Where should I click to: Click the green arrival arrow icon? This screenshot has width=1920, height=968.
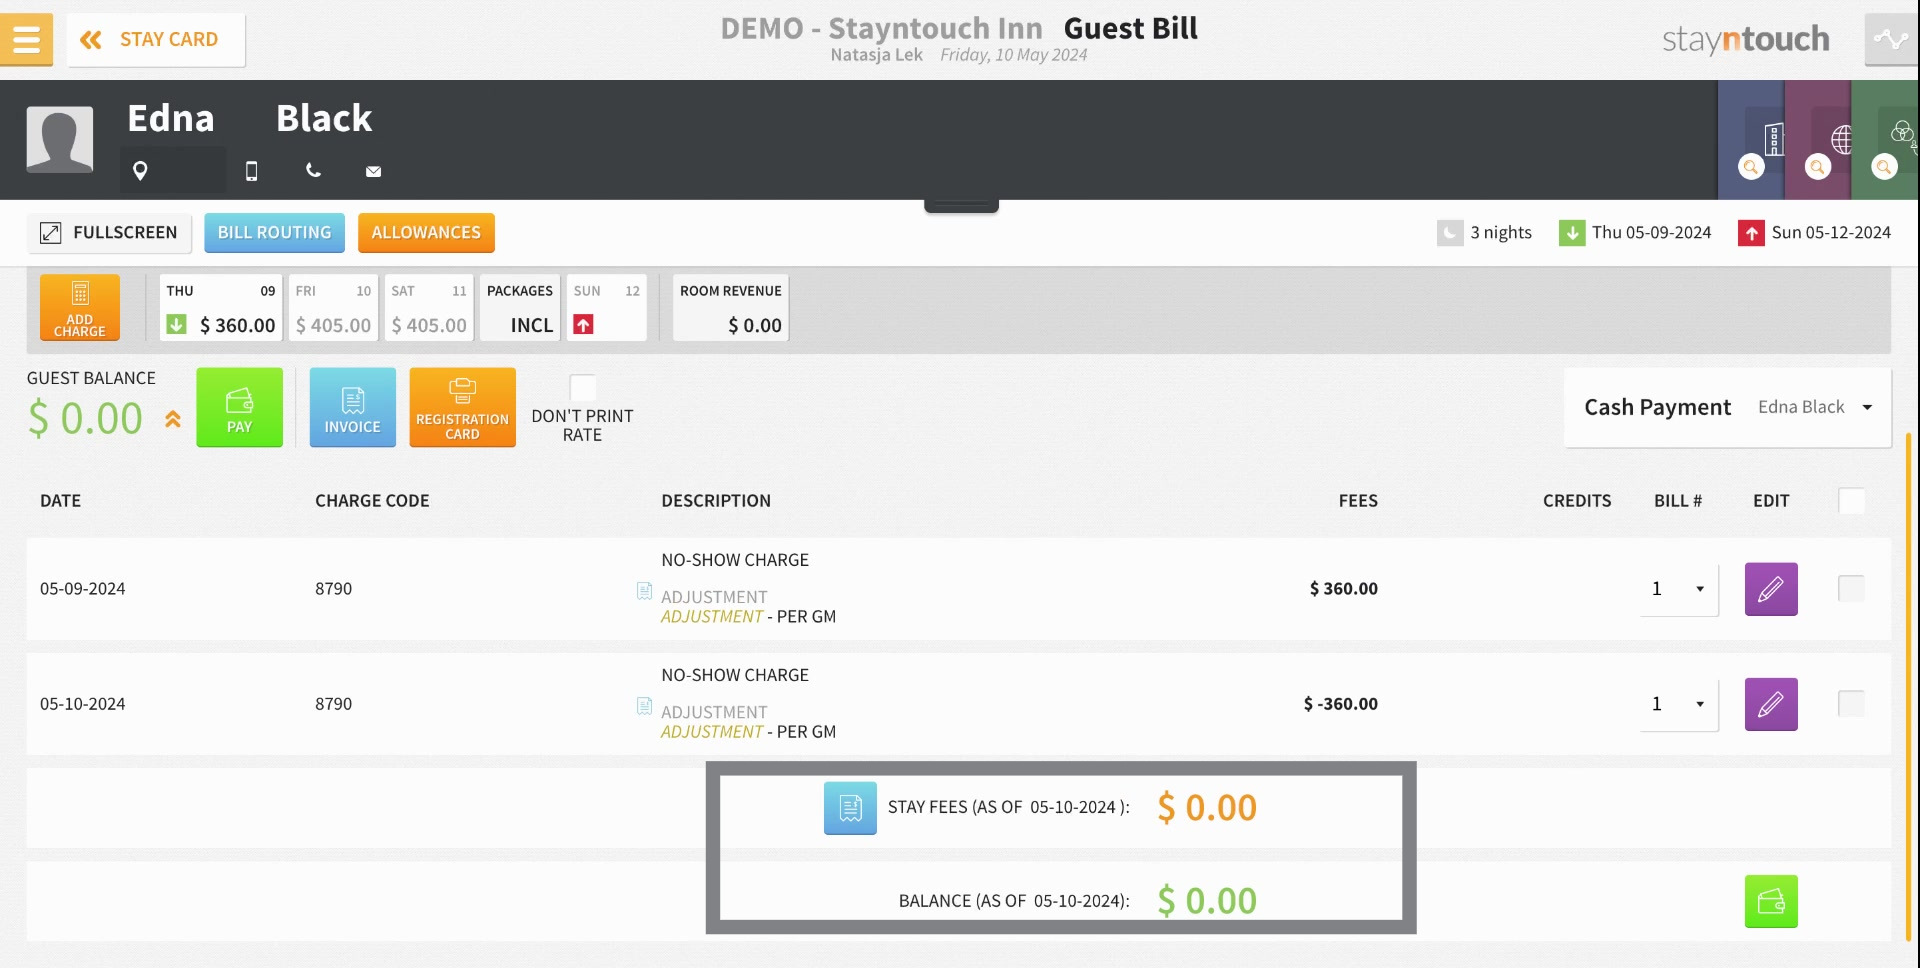tap(1572, 233)
